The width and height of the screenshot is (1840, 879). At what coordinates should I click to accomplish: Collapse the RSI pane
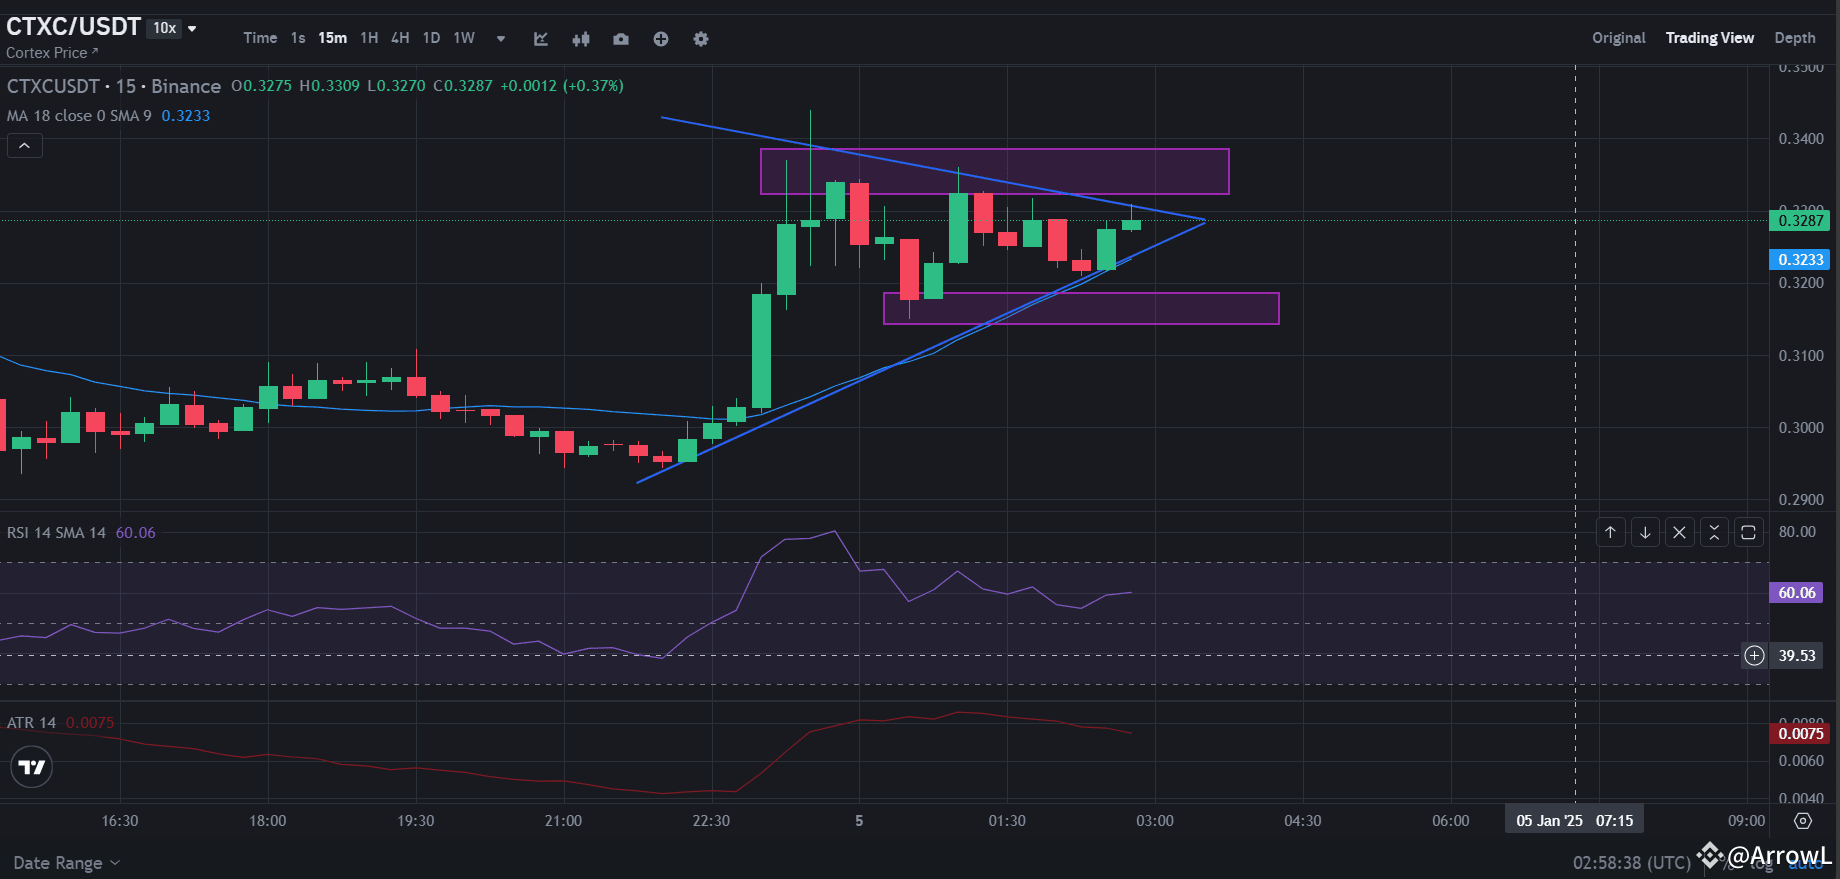1714,532
